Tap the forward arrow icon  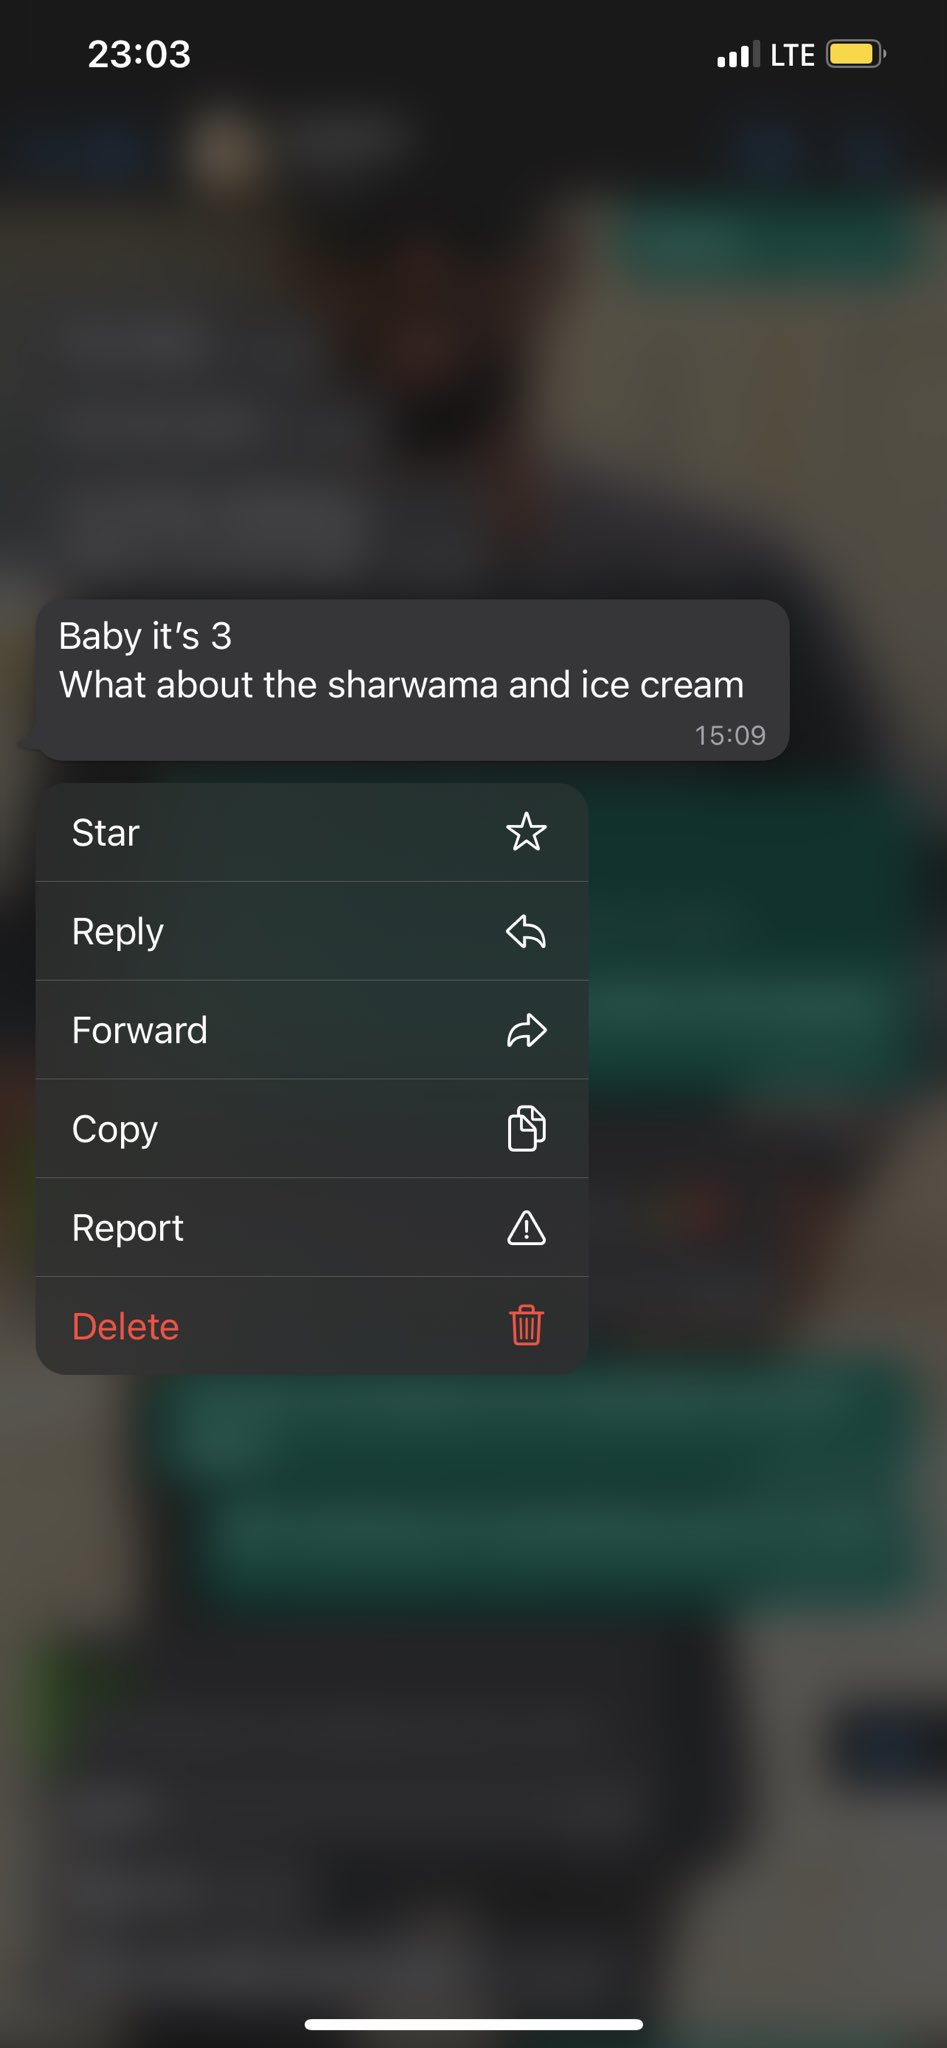click(x=526, y=1030)
